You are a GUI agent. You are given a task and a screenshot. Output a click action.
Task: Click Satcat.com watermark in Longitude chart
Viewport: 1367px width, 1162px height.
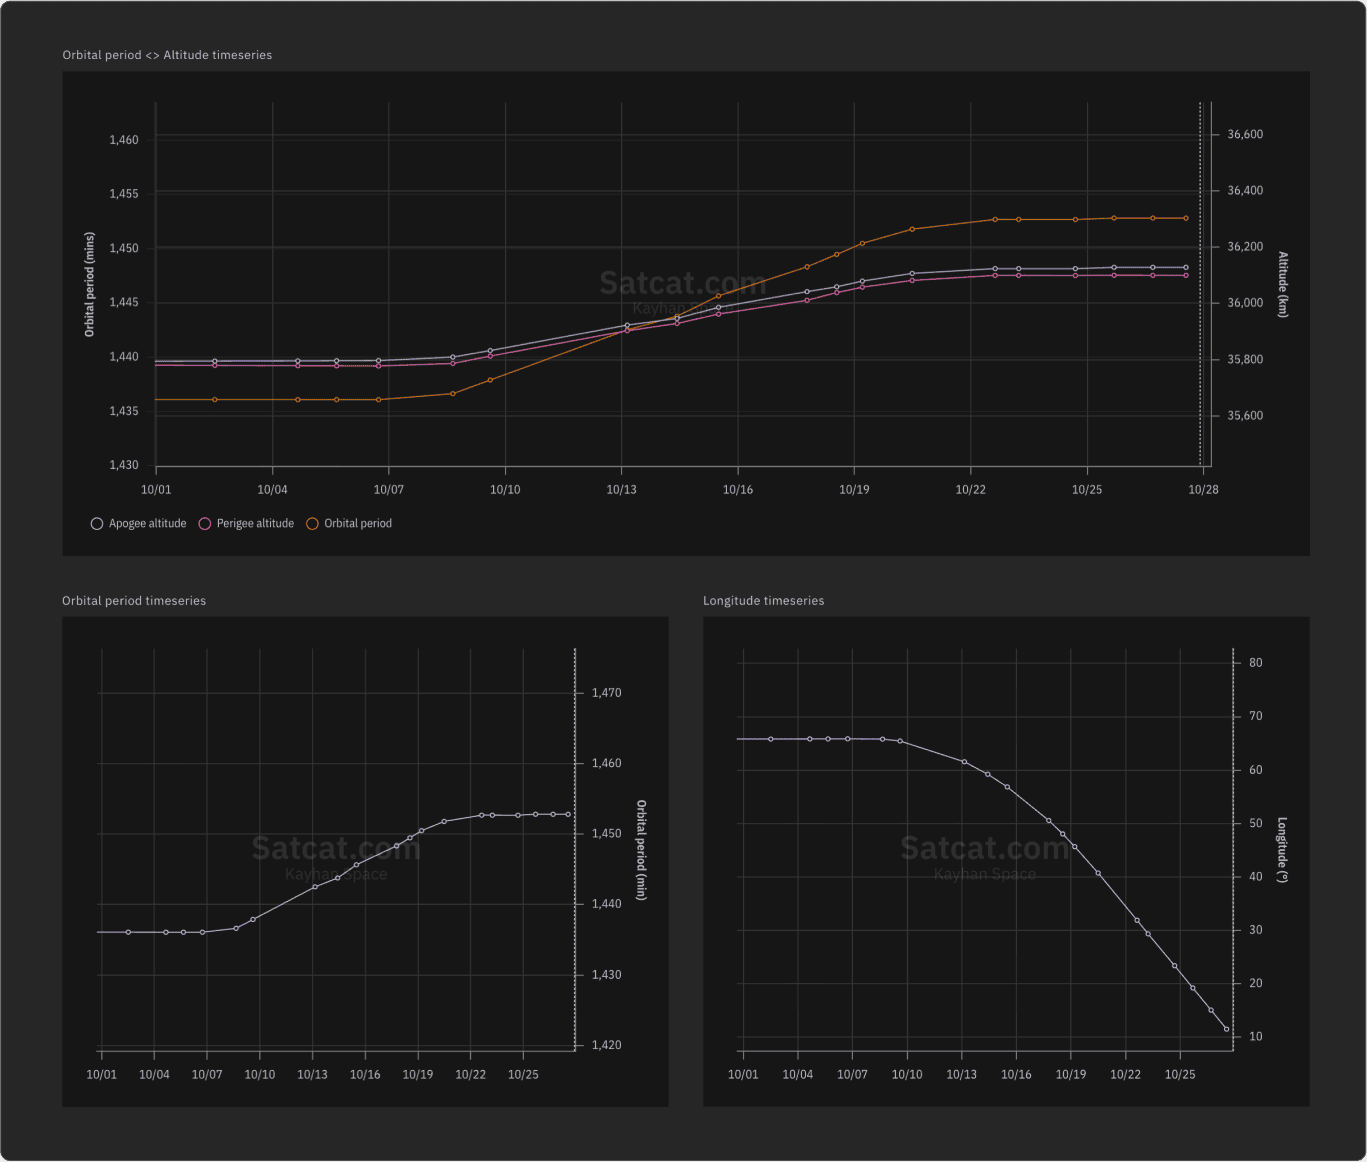point(984,849)
